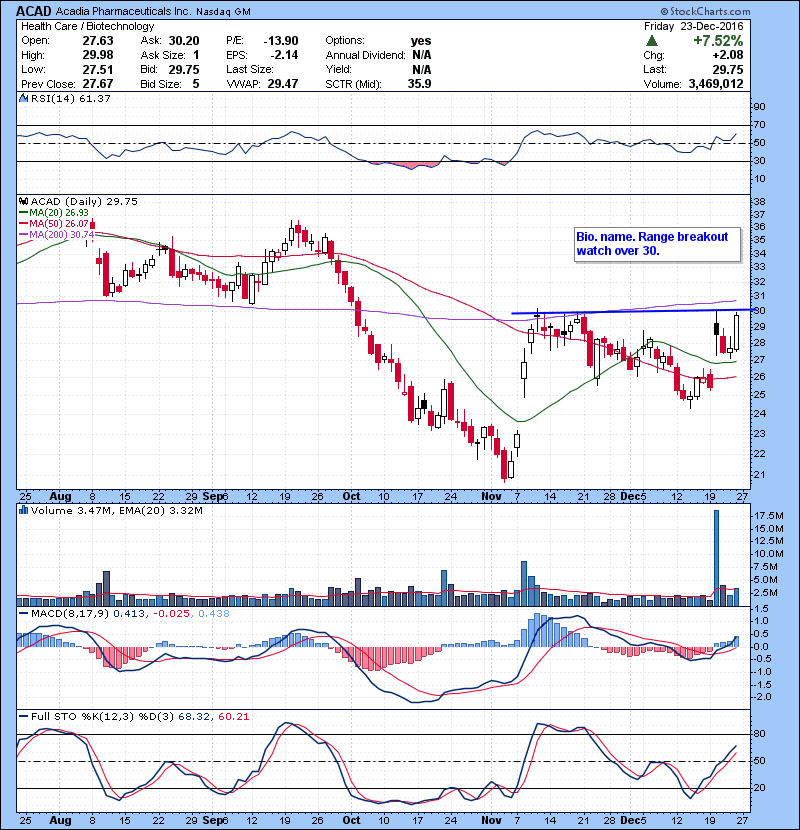Click the ACAD ticker symbol title
Screen dimensions: 800x830
point(34,11)
